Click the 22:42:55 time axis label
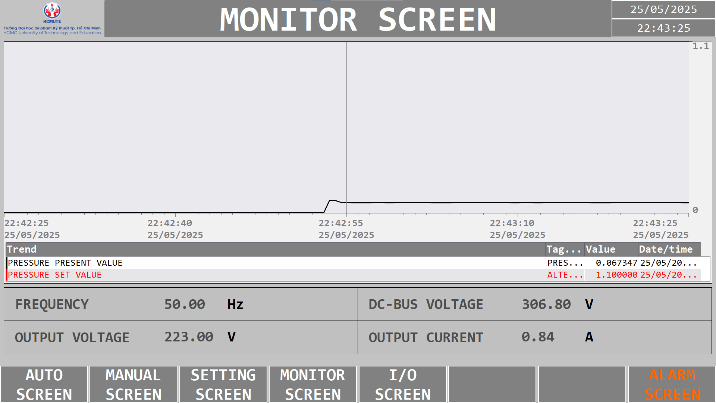The image size is (716, 403). click(341, 223)
